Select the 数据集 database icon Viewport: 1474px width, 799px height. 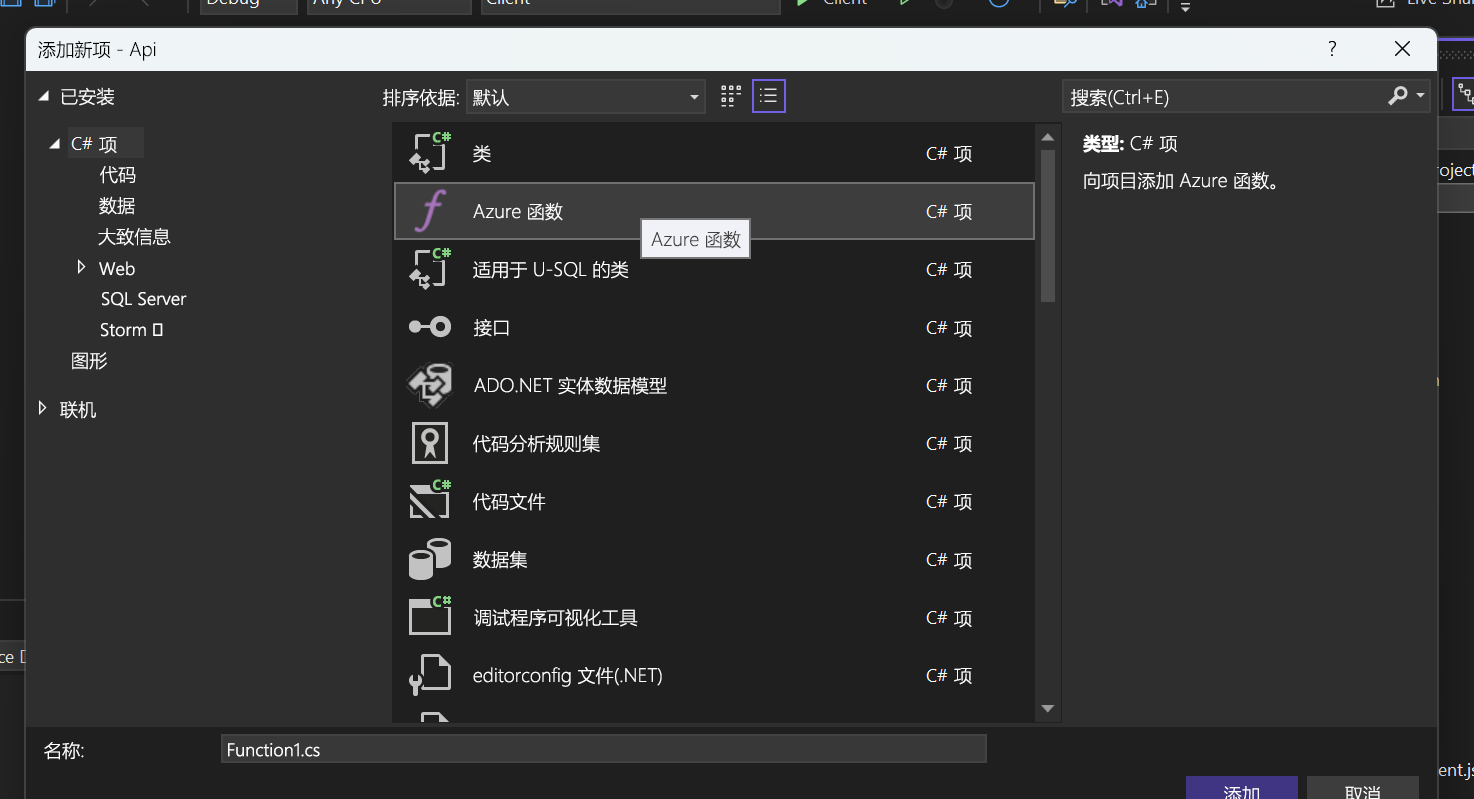tap(431, 559)
